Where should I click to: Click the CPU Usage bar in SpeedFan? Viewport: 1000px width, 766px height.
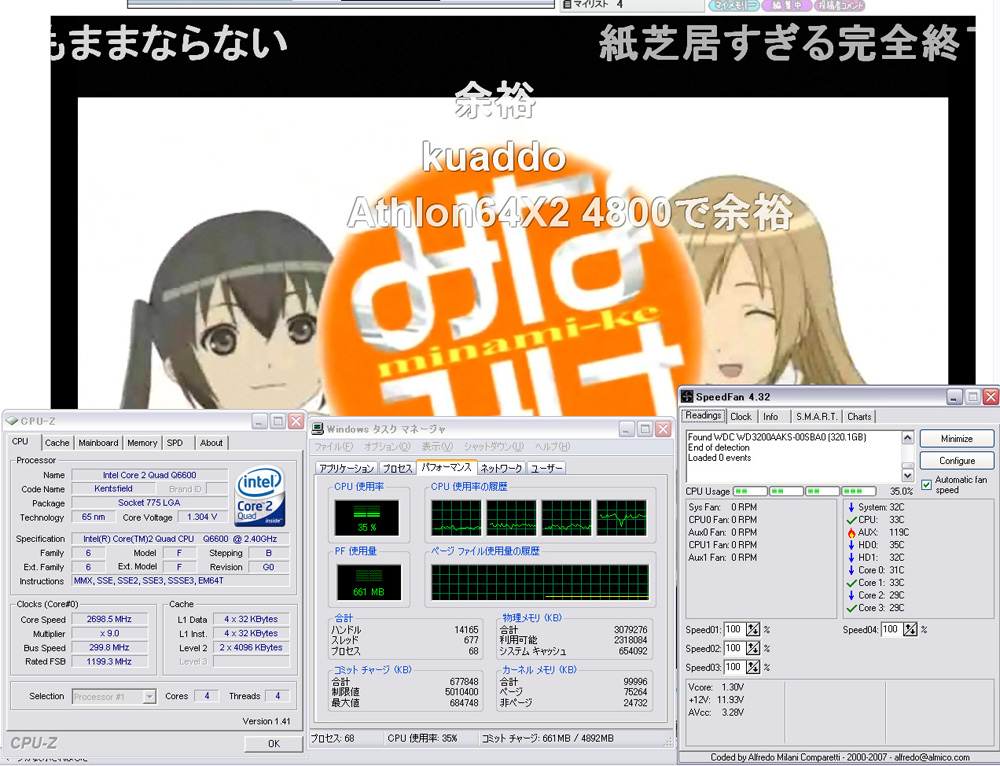pyautogui.click(x=804, y=491)
